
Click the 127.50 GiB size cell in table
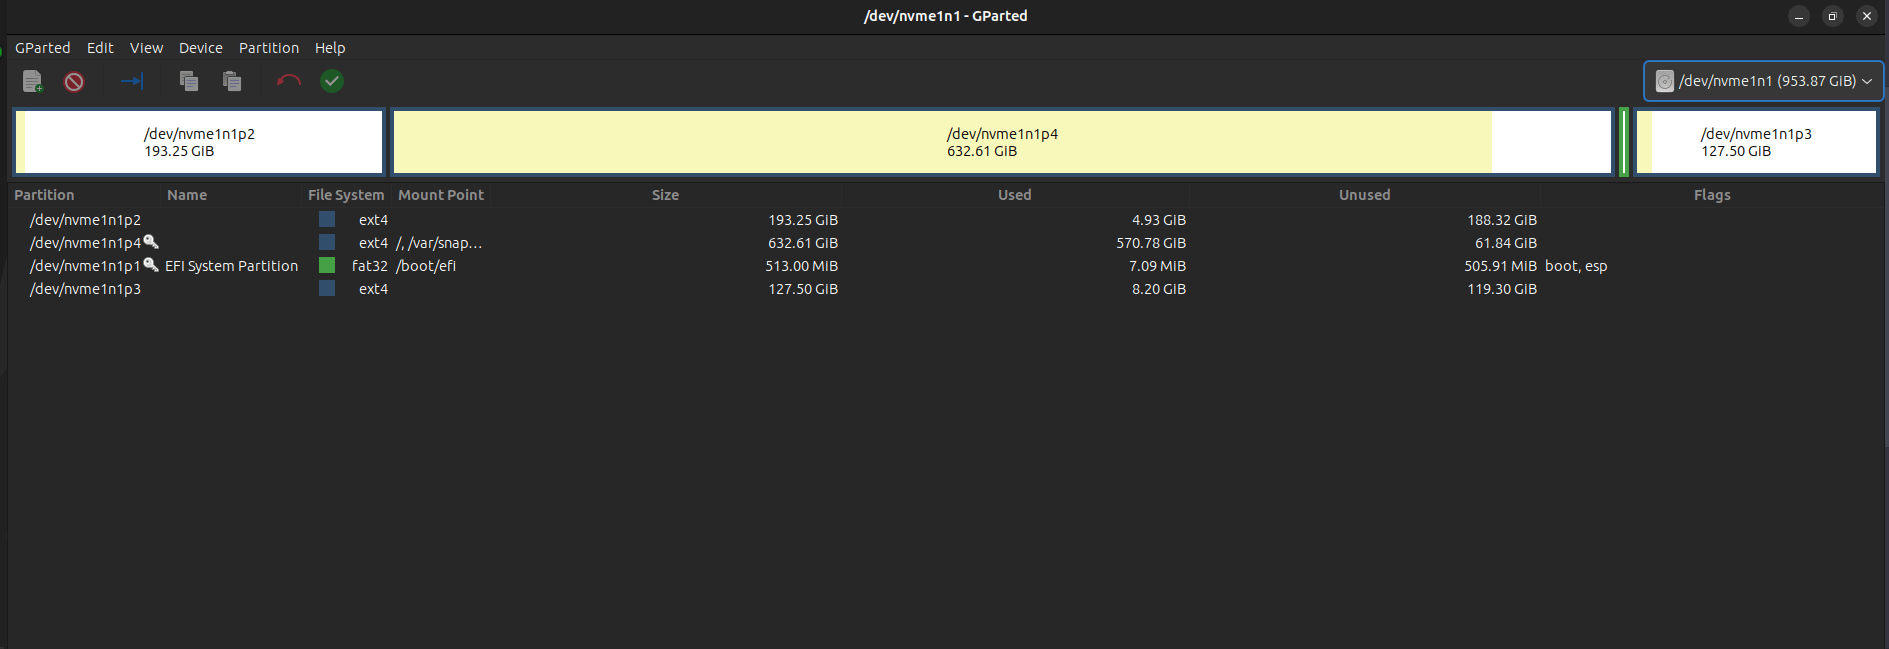pos(803,289)
